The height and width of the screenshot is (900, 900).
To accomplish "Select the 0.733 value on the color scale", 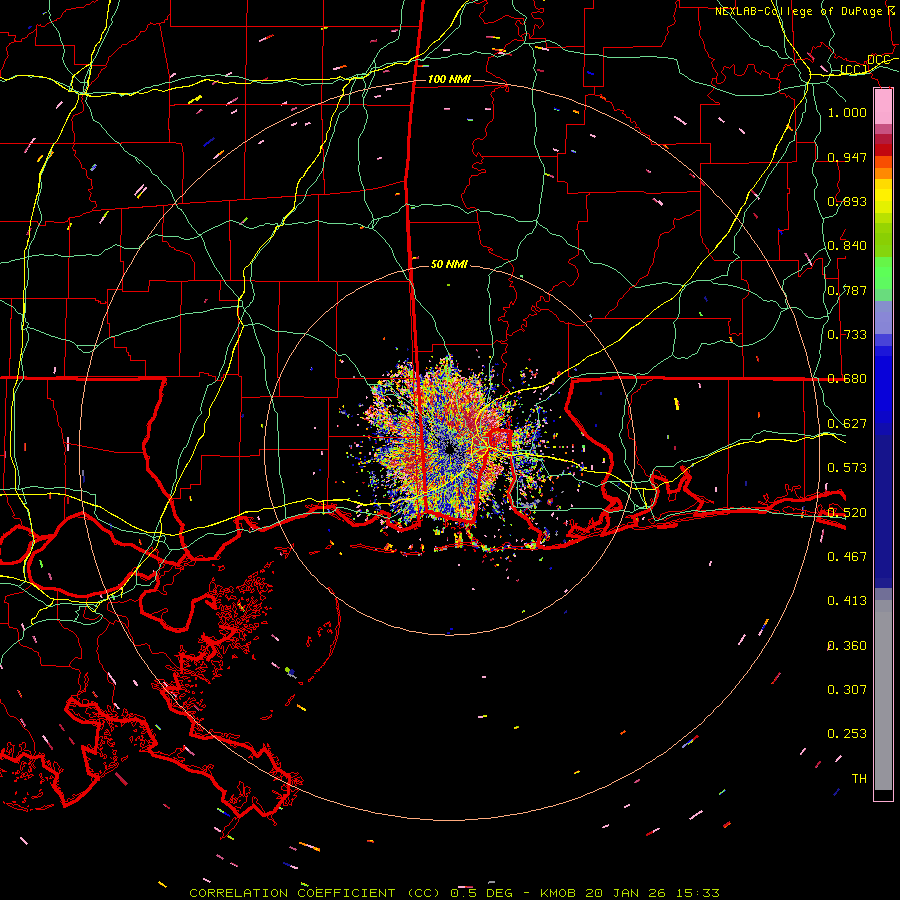I will (x=847, y=335).
